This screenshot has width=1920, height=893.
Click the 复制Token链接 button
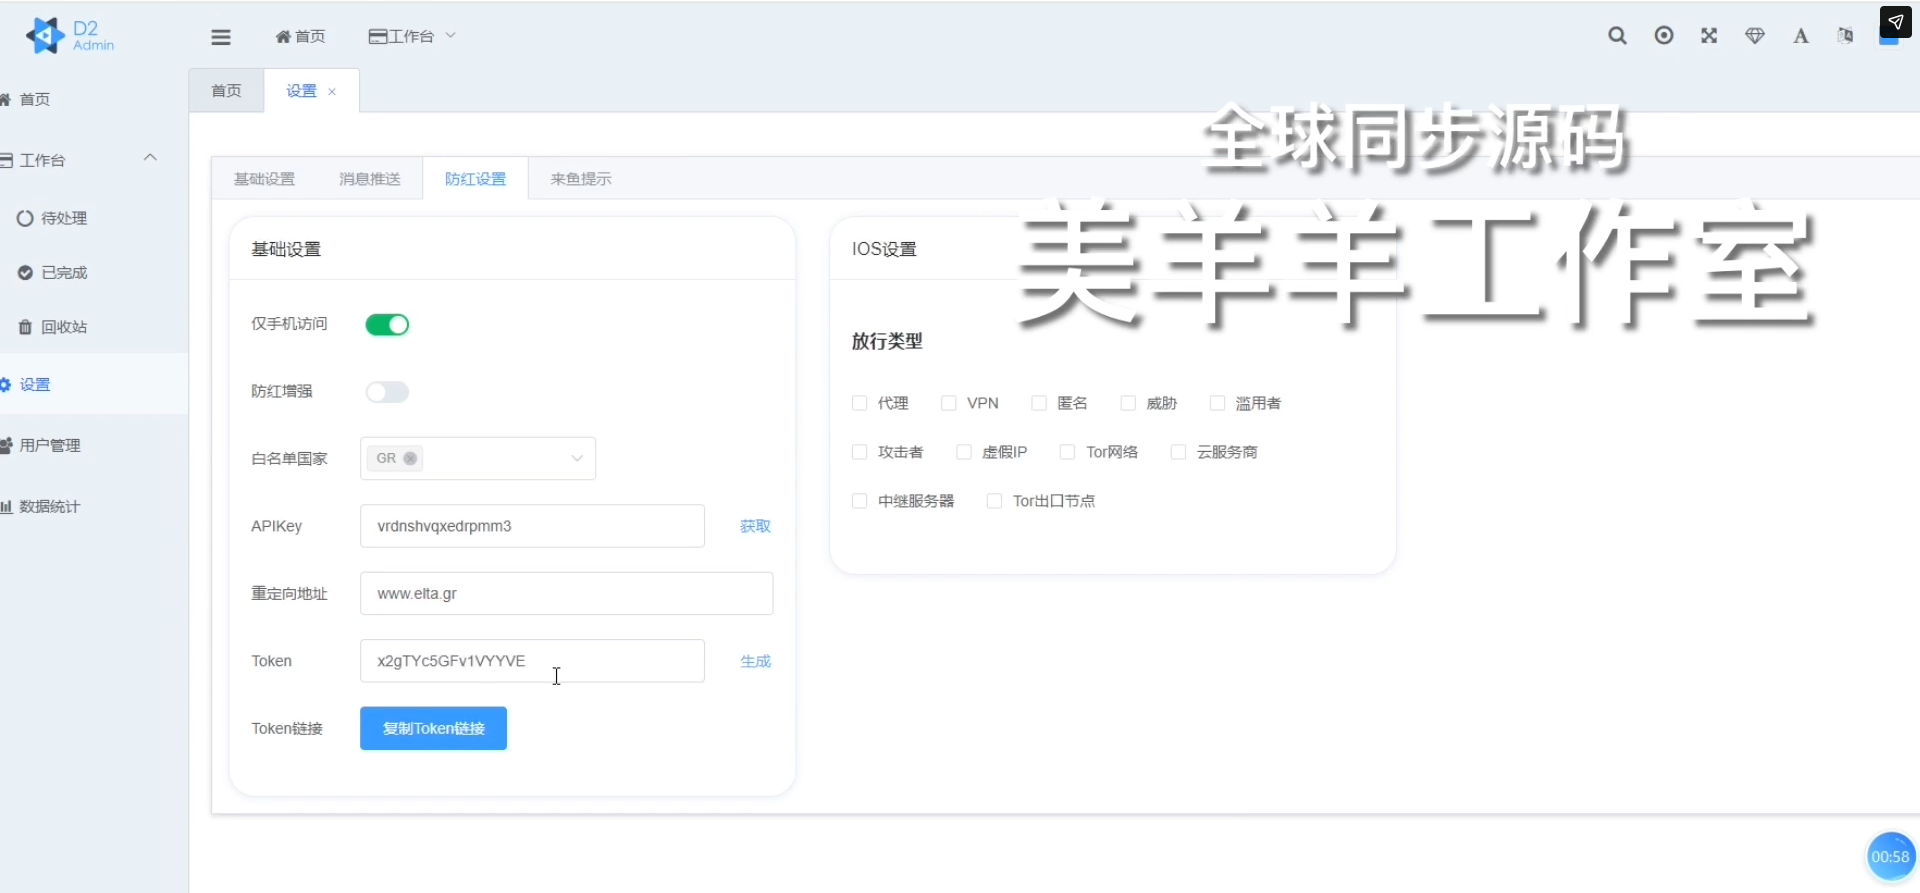(x=433, y=728)
